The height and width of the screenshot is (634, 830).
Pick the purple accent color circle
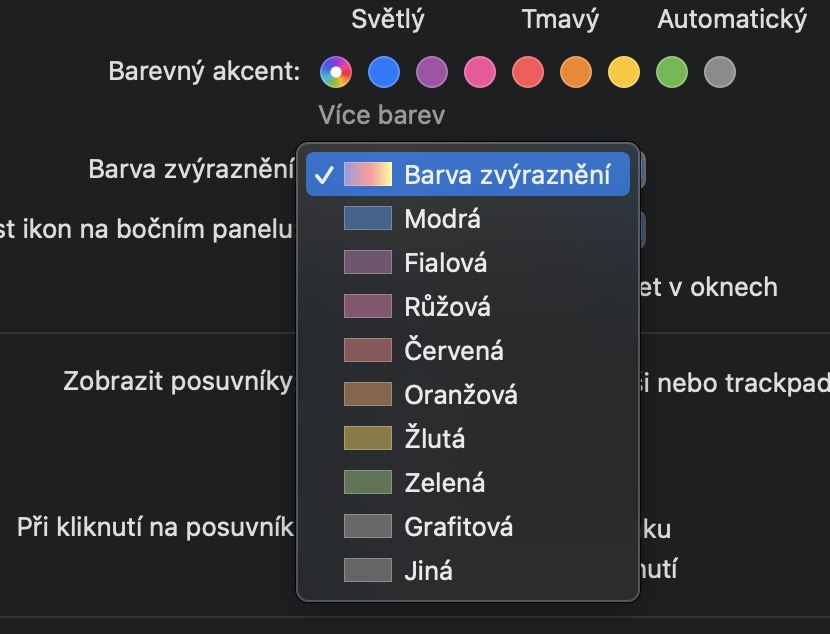pos(432,72)
